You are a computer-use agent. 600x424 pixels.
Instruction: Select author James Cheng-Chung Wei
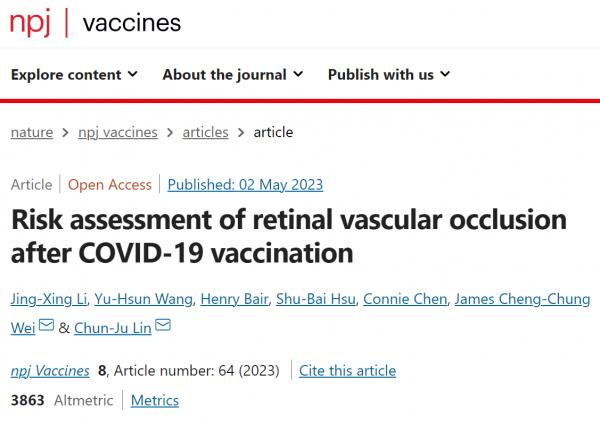tap(521, 300)
